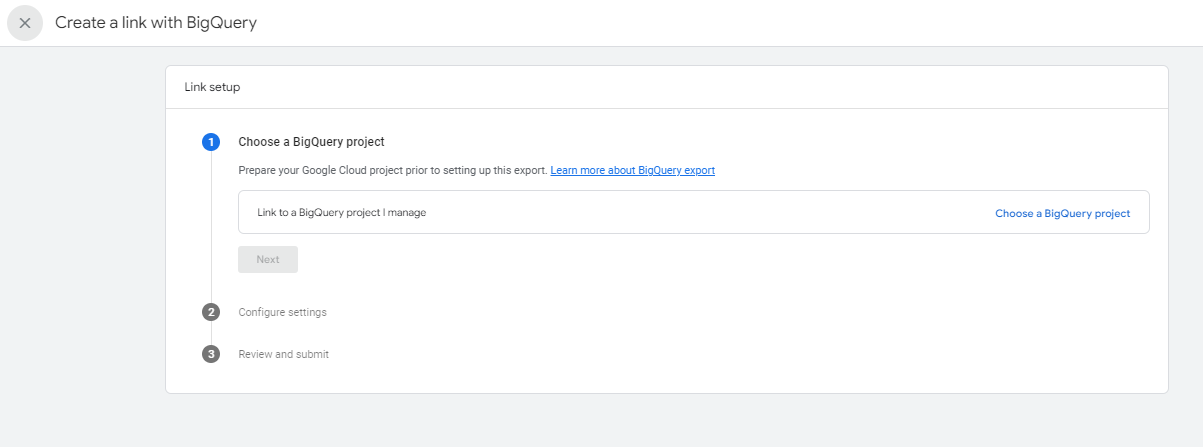Click the Create a link with BigQuery title
Screen dimensions: 1203x447
(156, 23)
